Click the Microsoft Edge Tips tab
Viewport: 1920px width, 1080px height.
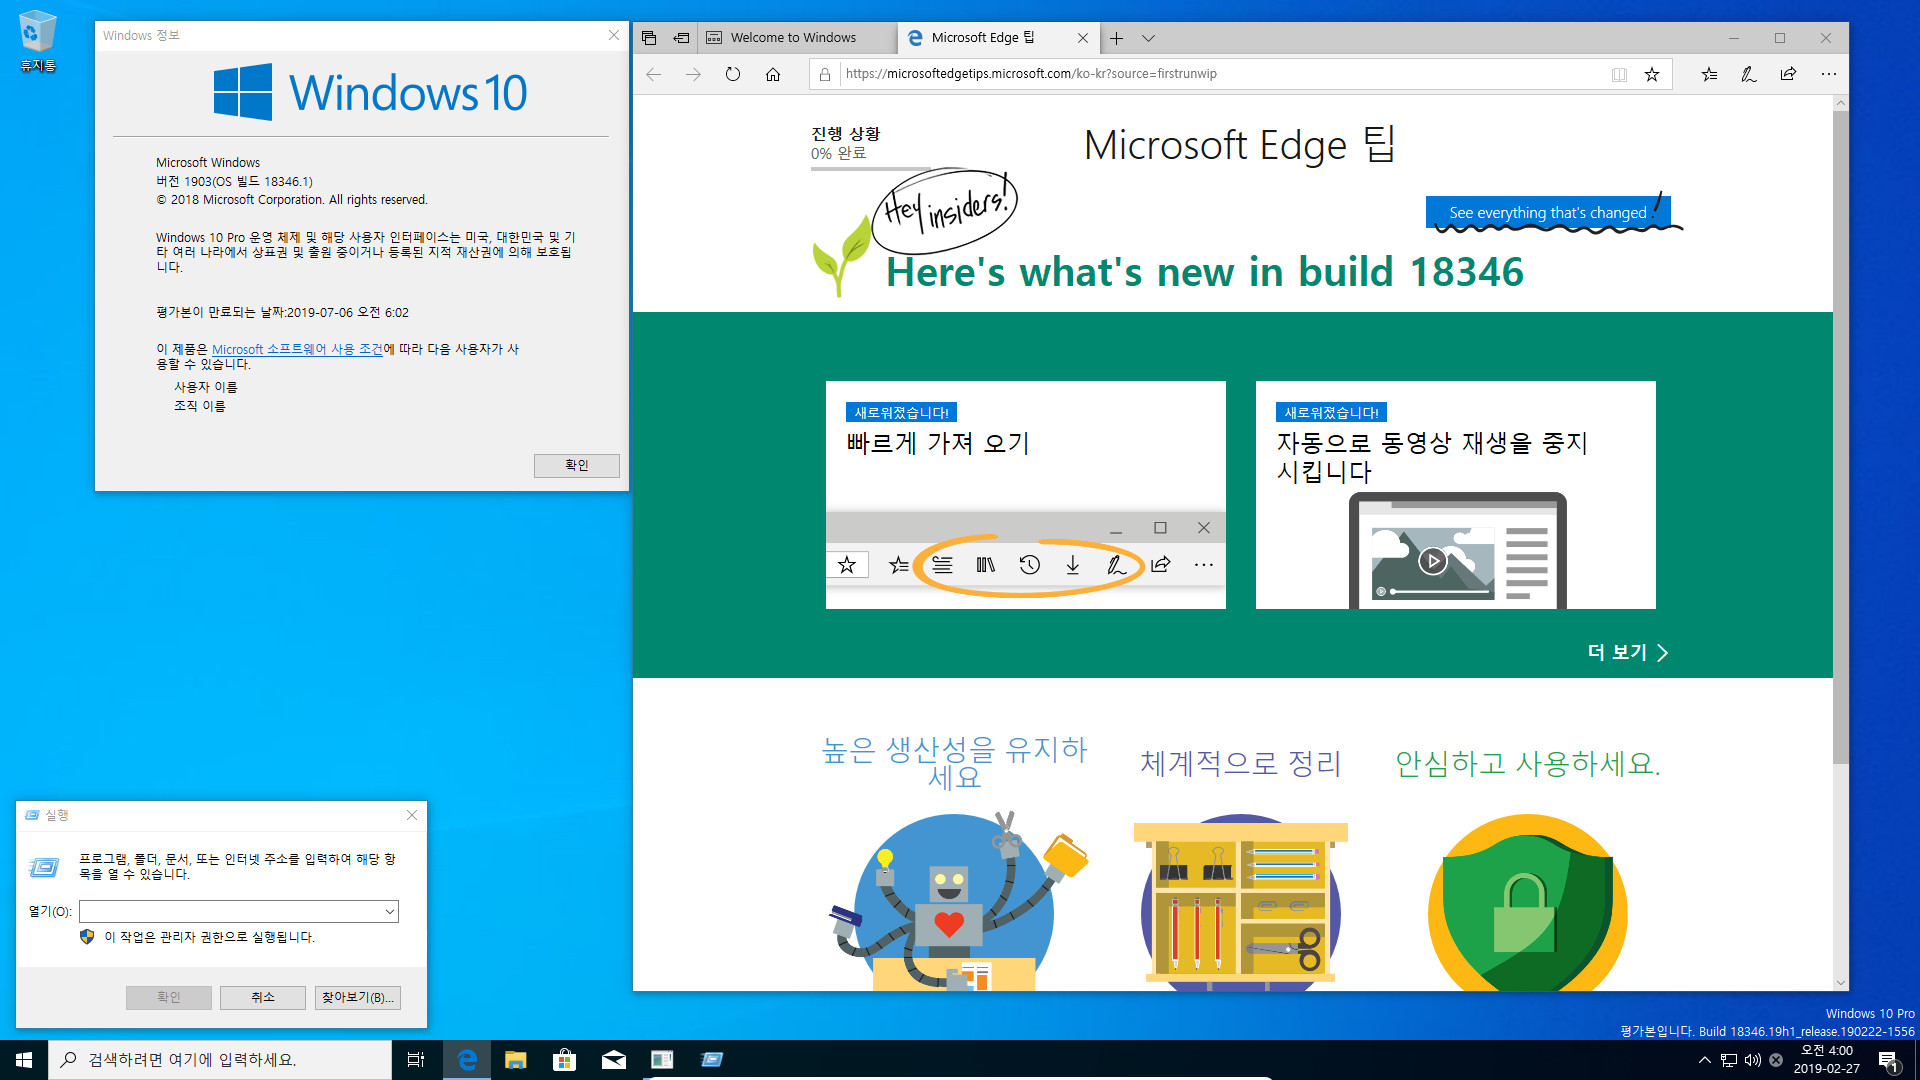[x=996, y=37]
